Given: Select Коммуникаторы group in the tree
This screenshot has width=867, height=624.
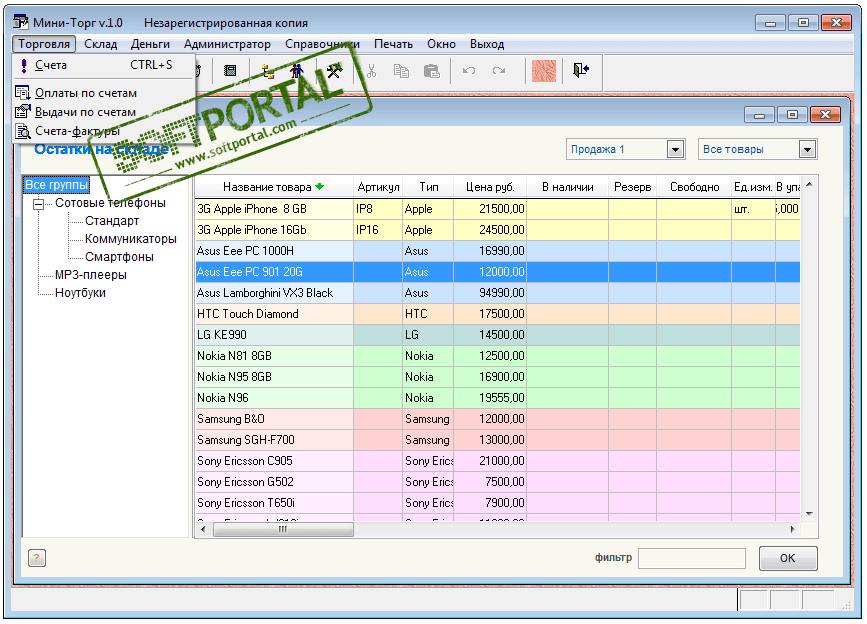Looking at the screenshot, I should 130,239.
